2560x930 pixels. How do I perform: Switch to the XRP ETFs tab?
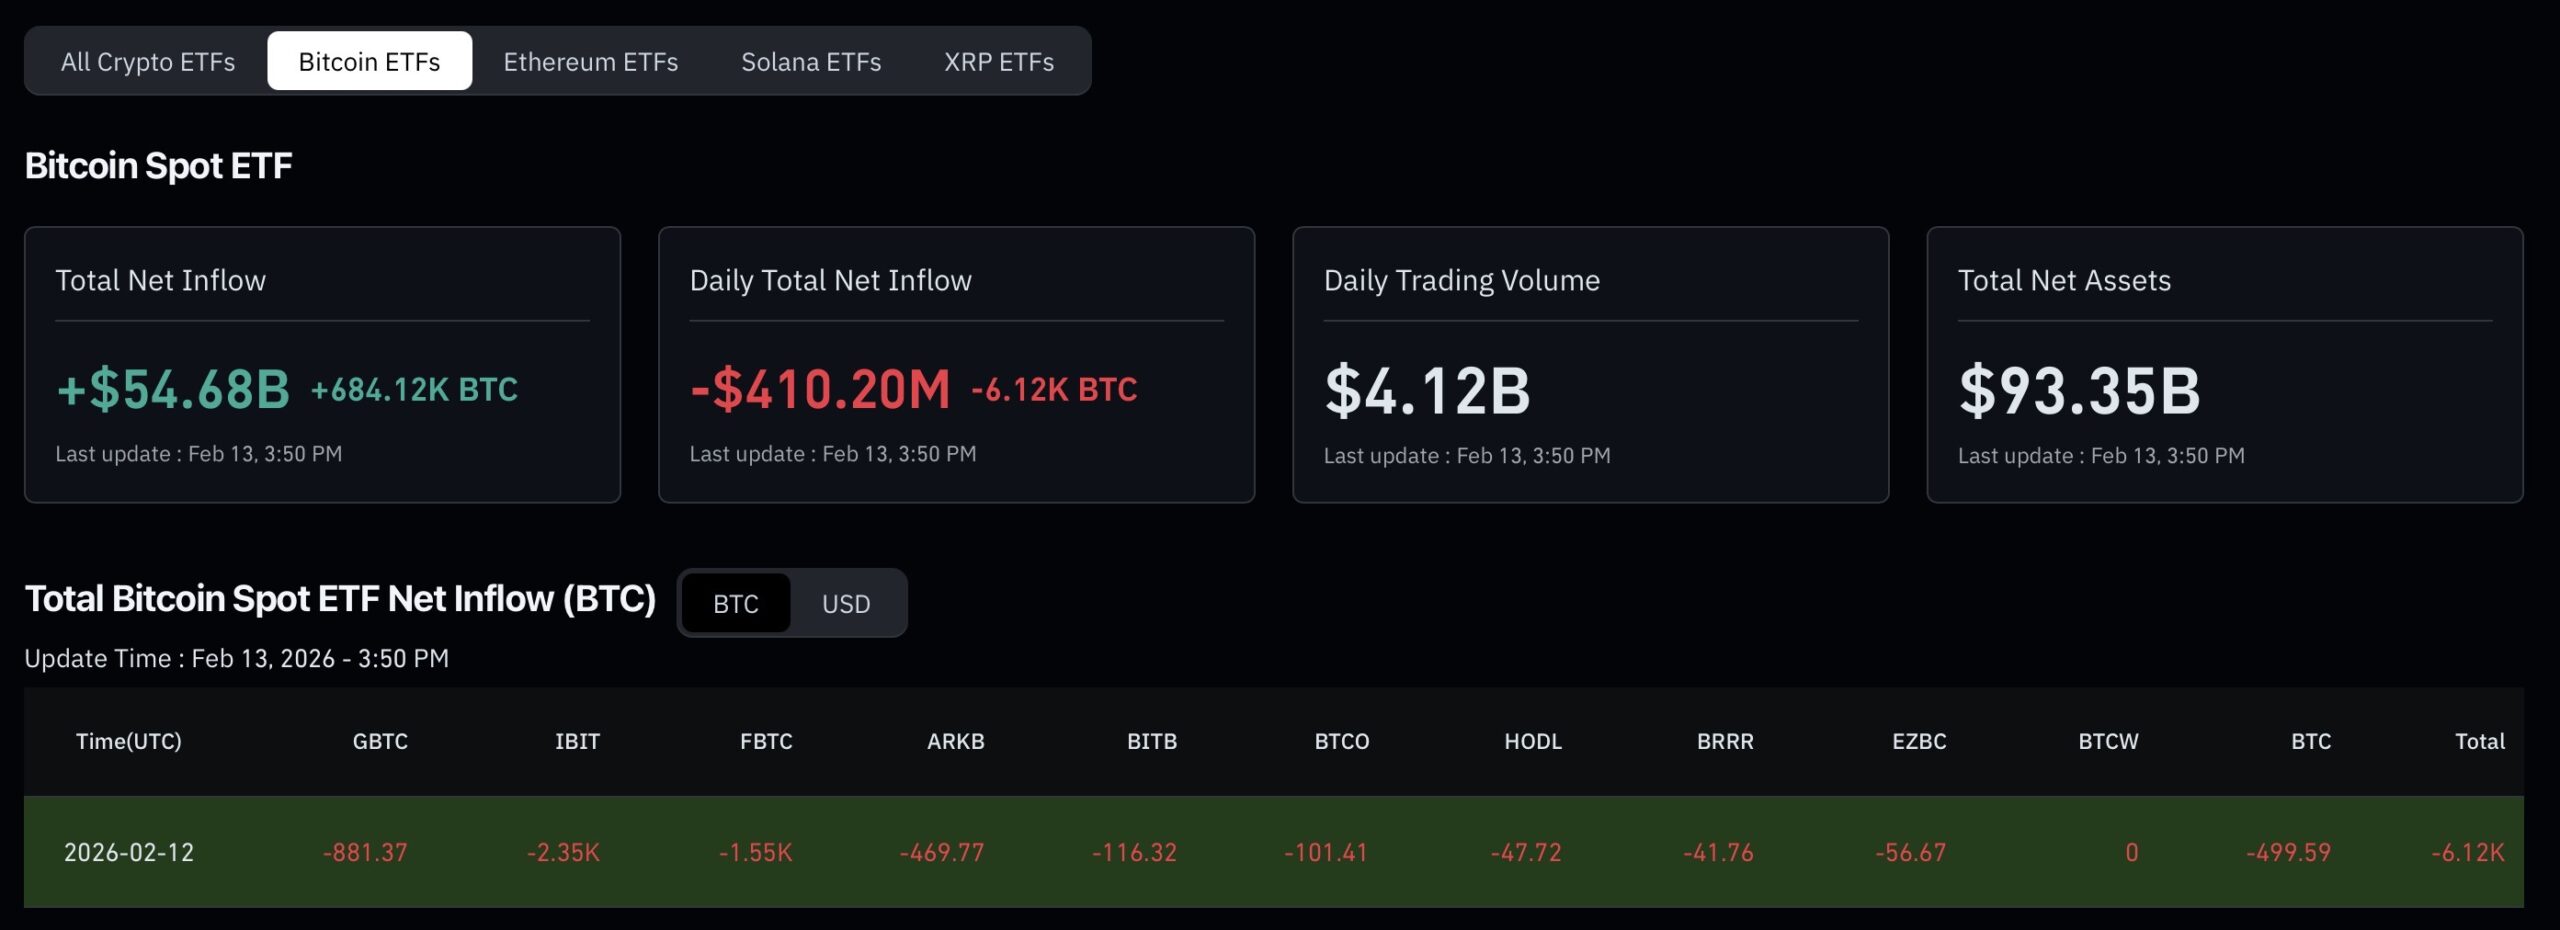pos(998,61)
